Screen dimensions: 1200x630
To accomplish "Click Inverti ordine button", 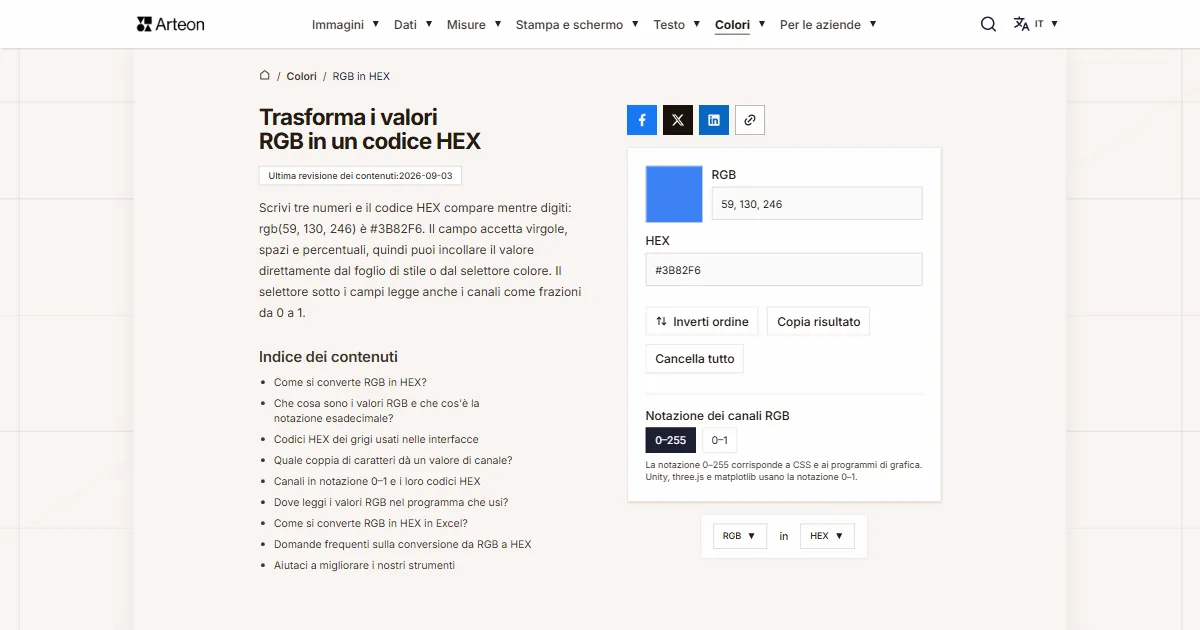I will click(x=702, y=322).
